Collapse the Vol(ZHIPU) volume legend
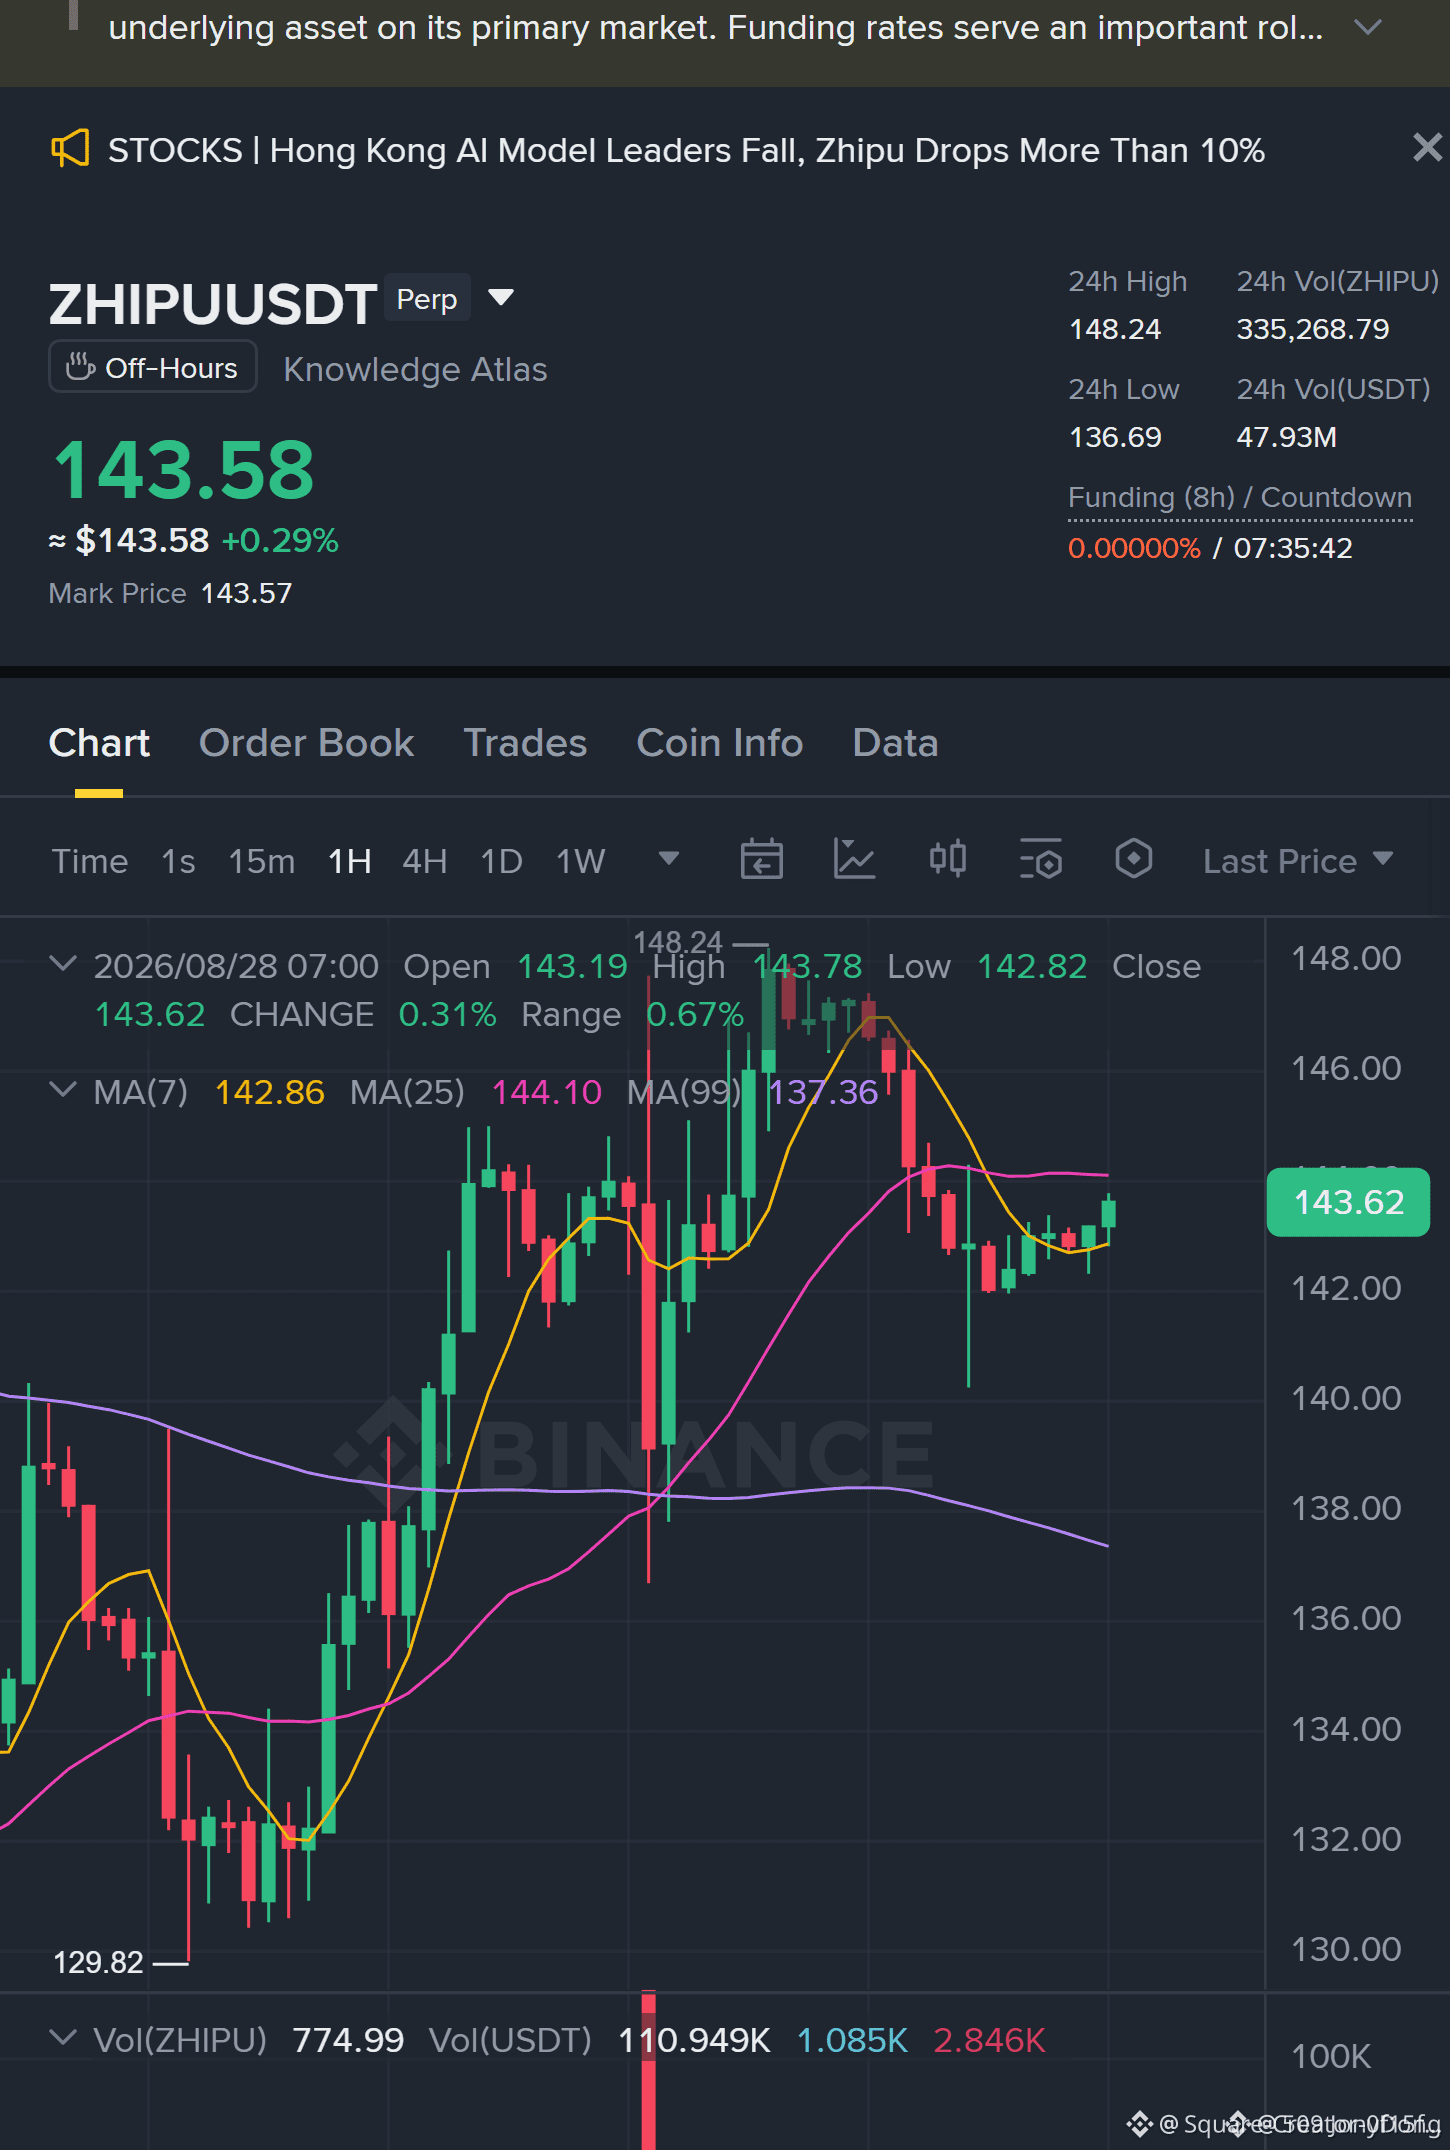The width and height of the screenshot is (1450, 2150). [63, 2038]
